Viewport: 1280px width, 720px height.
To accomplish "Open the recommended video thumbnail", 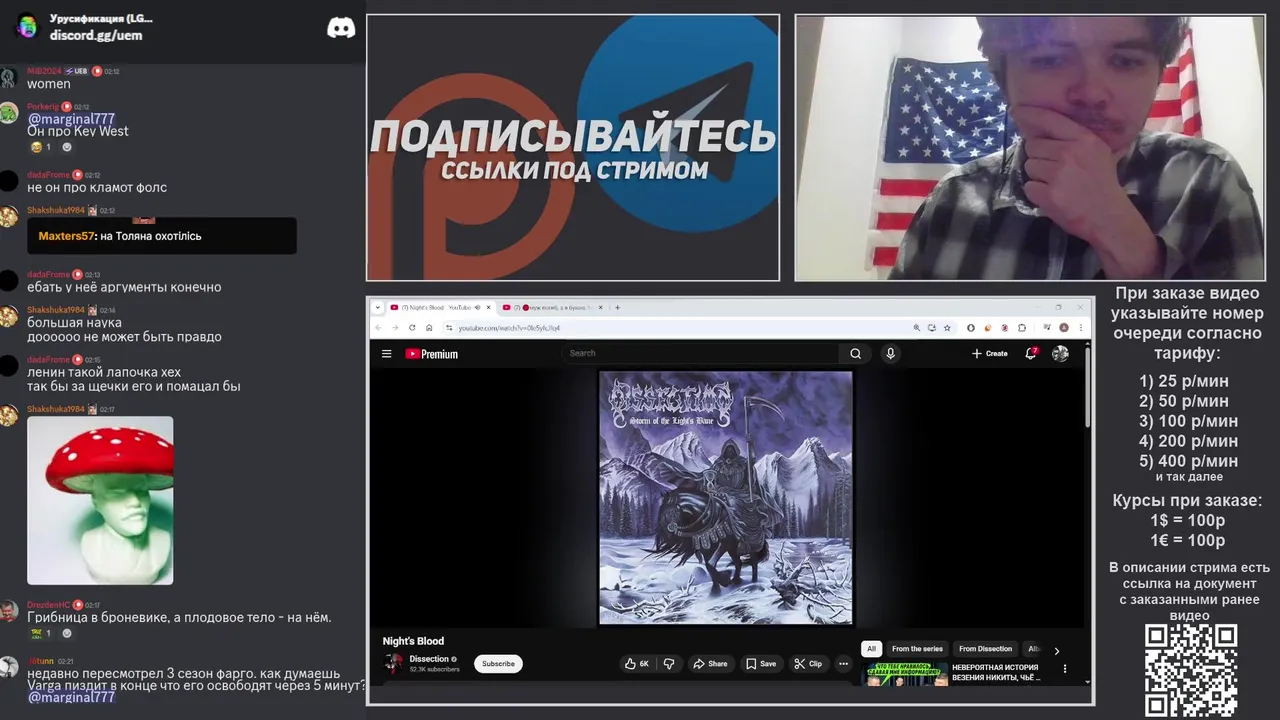I will 905,673.
